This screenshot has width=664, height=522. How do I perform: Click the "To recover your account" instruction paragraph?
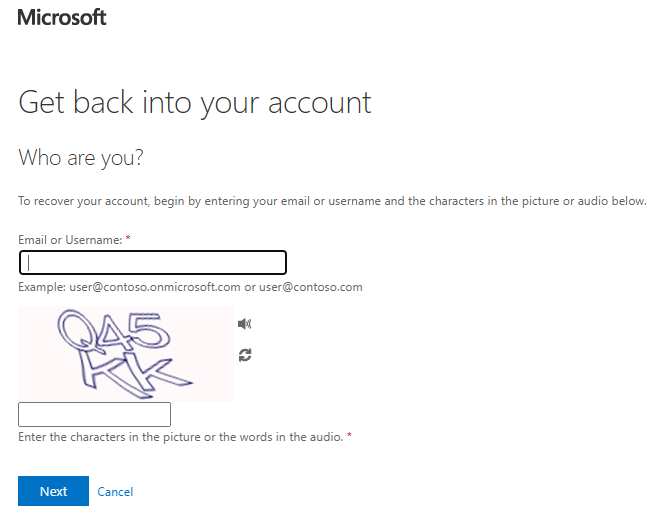click(332, 201)
